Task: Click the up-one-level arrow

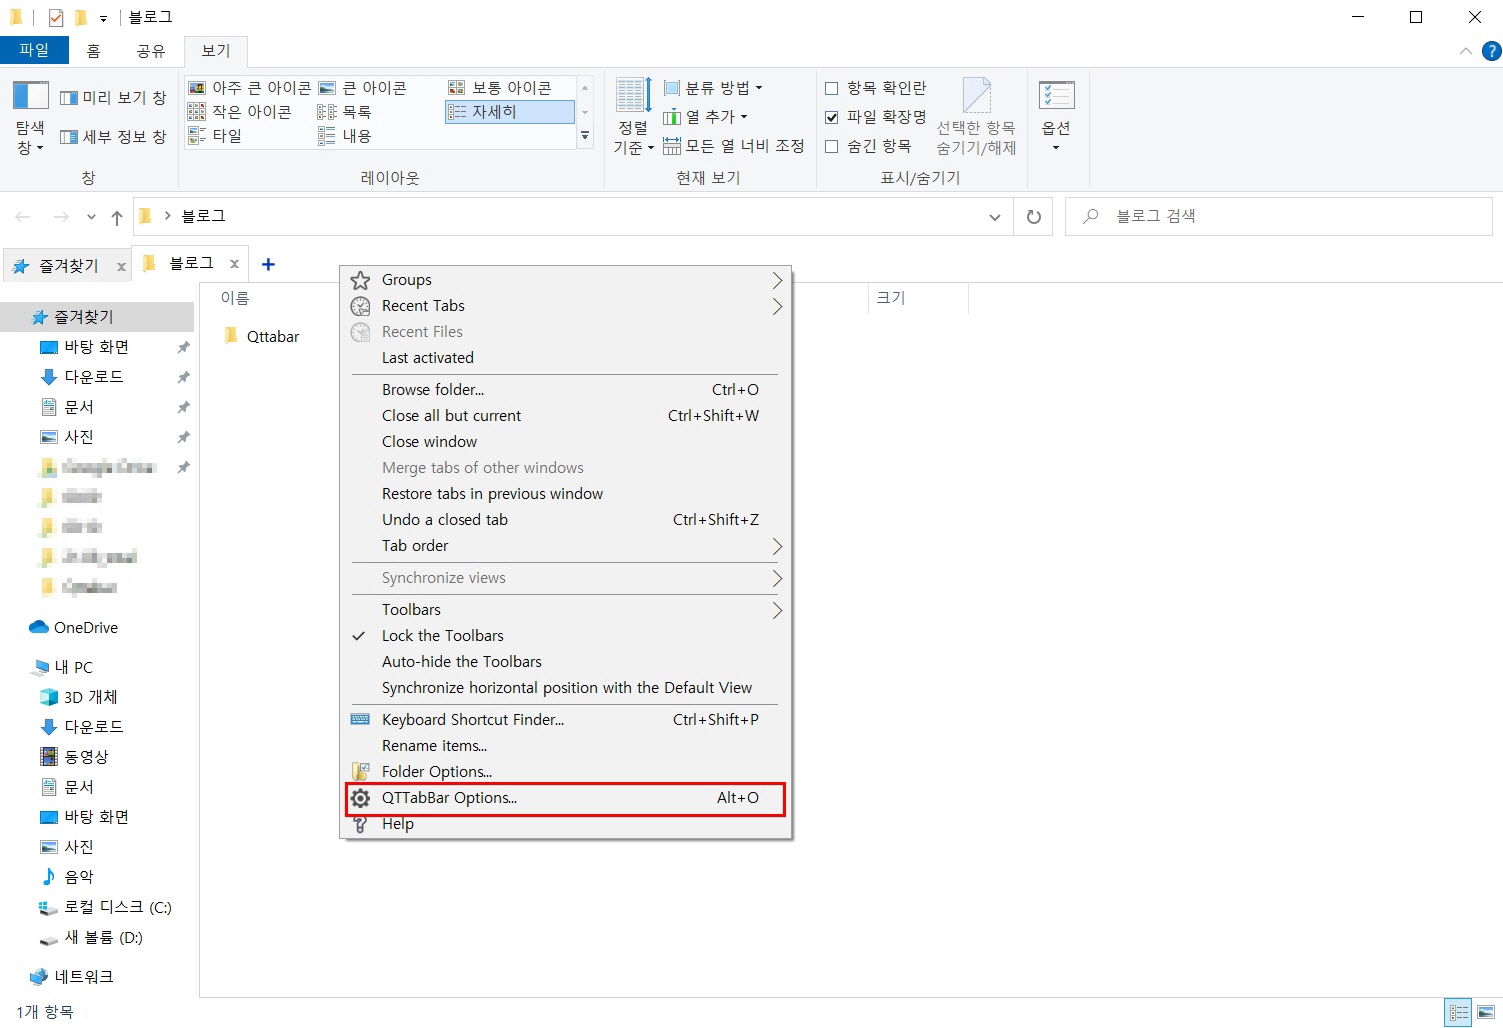Action: click(117, 217)
